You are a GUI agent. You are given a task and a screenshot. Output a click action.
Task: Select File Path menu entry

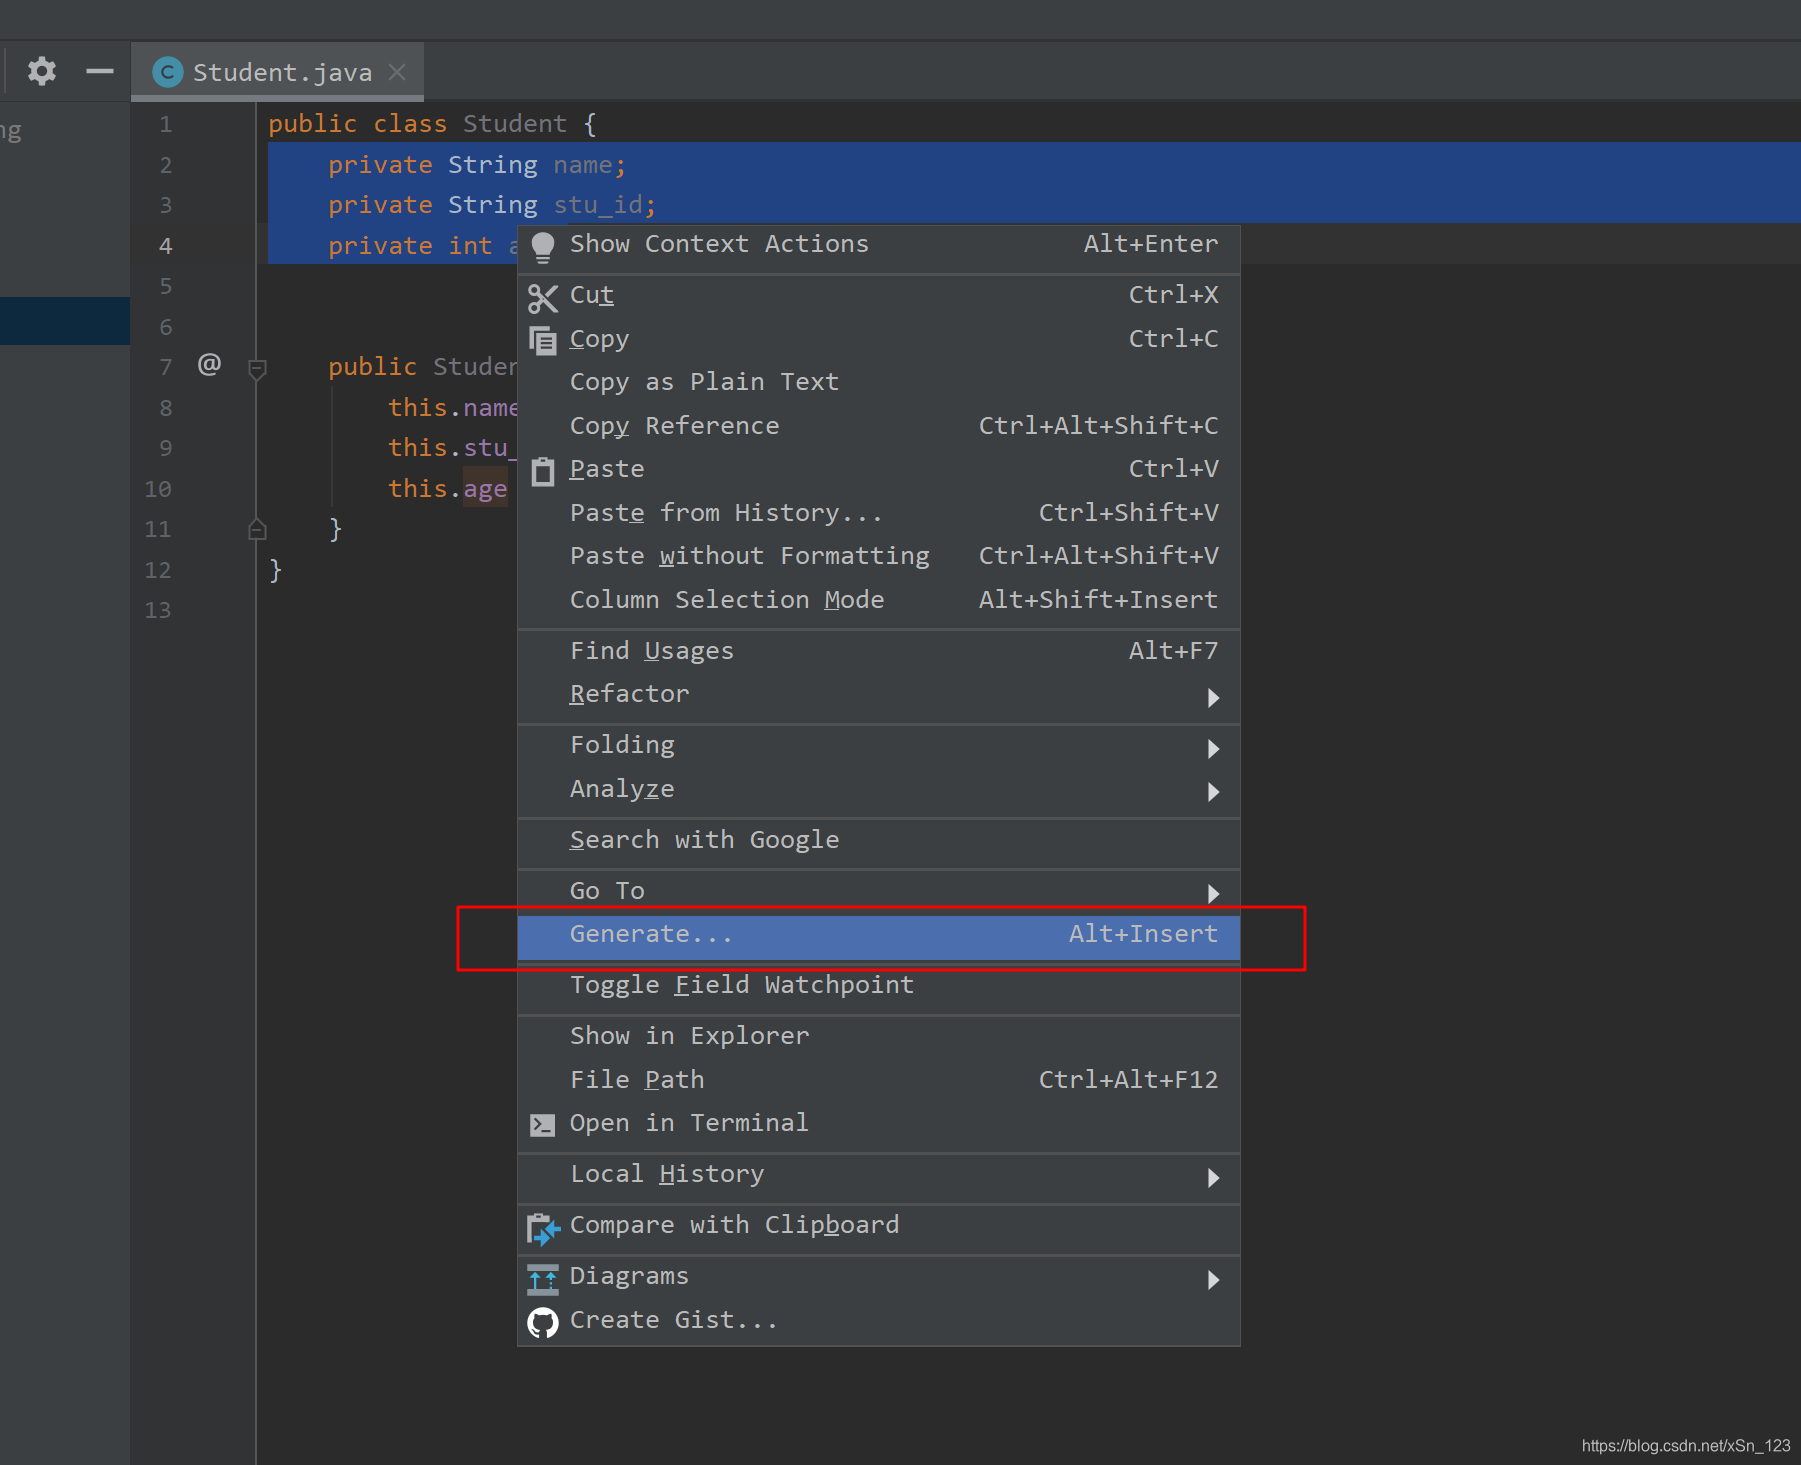tap(879, 1080)
